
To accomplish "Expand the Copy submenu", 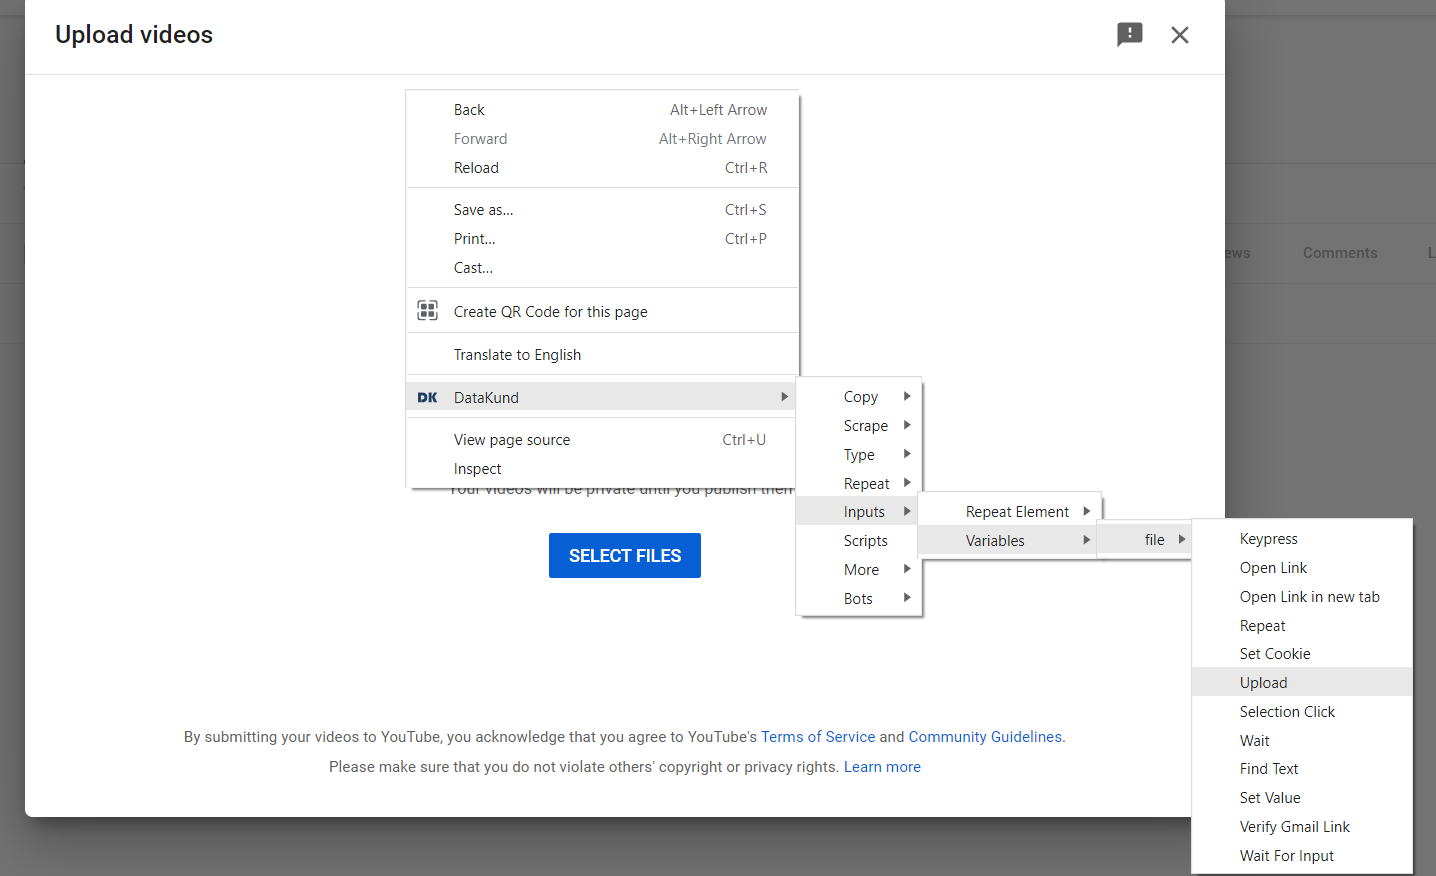I will coord(860,397).
